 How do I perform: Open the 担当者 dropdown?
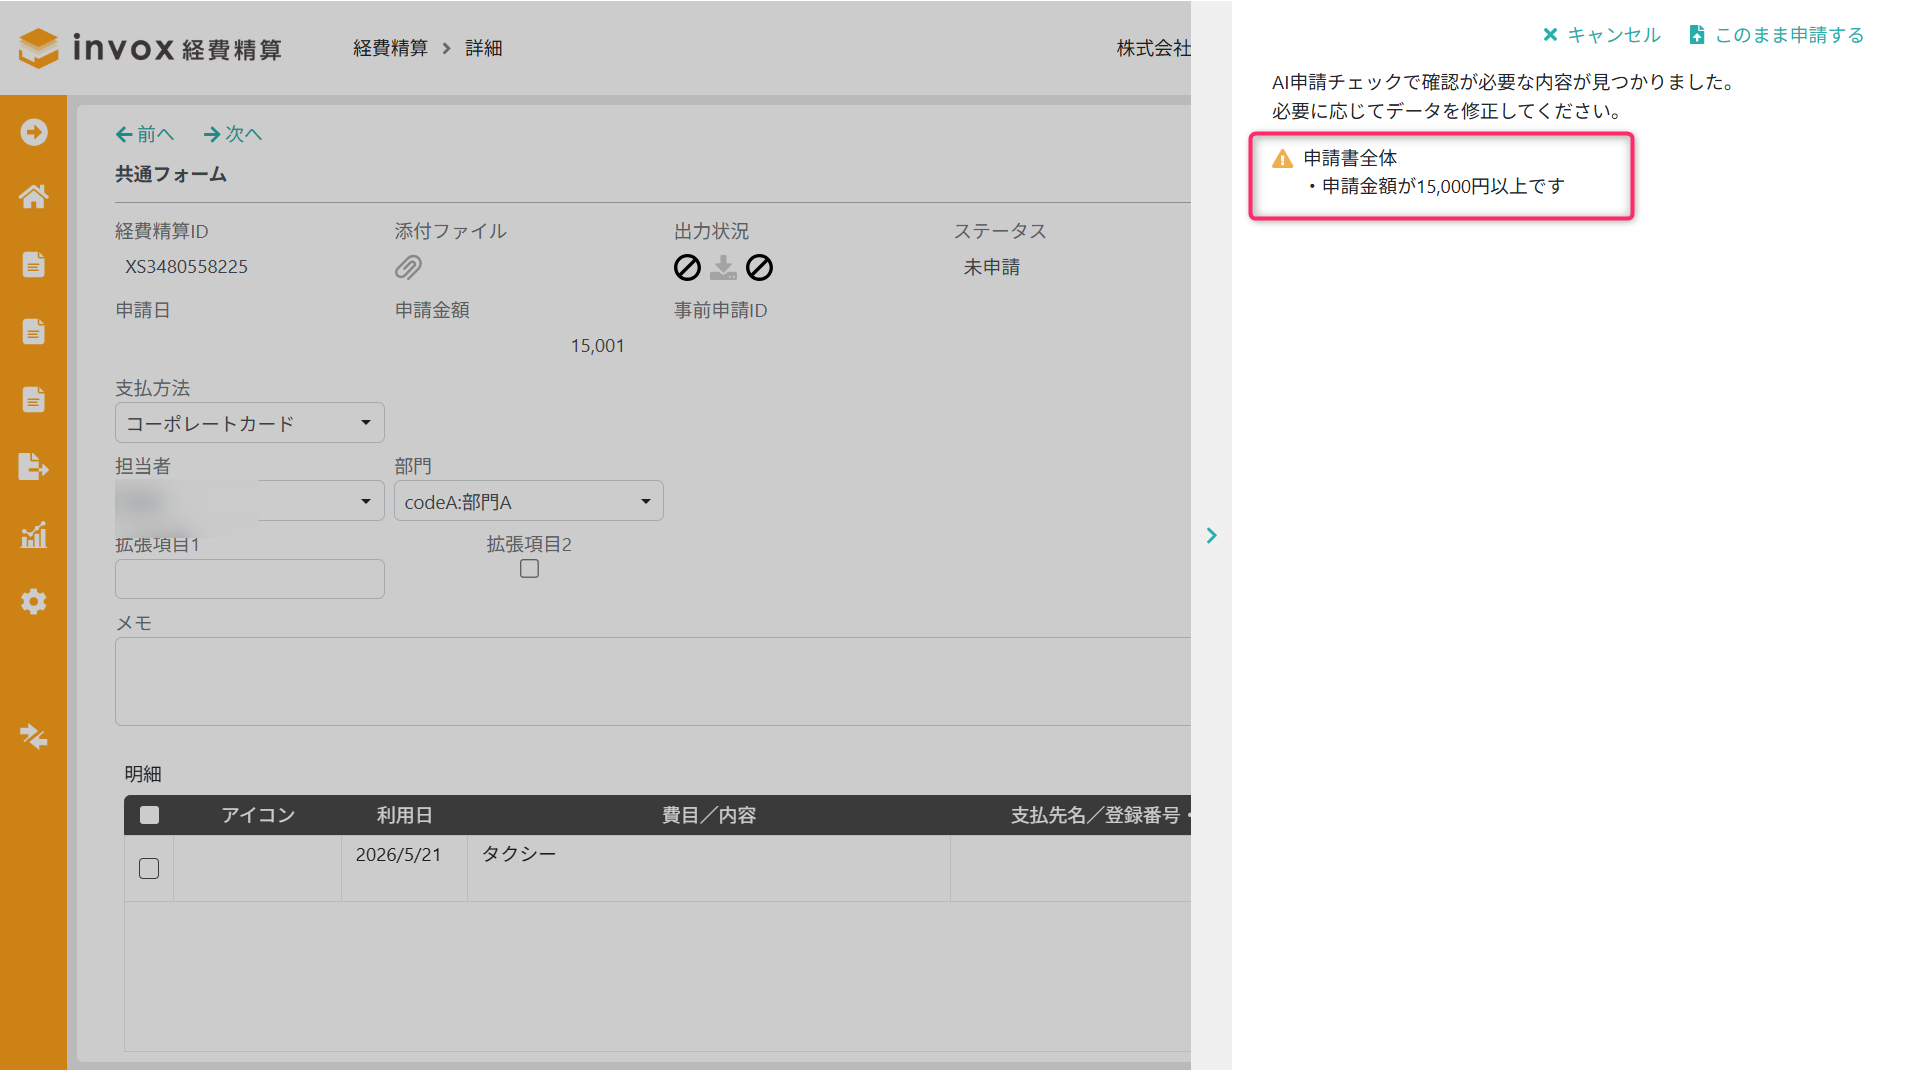point(250,501)
